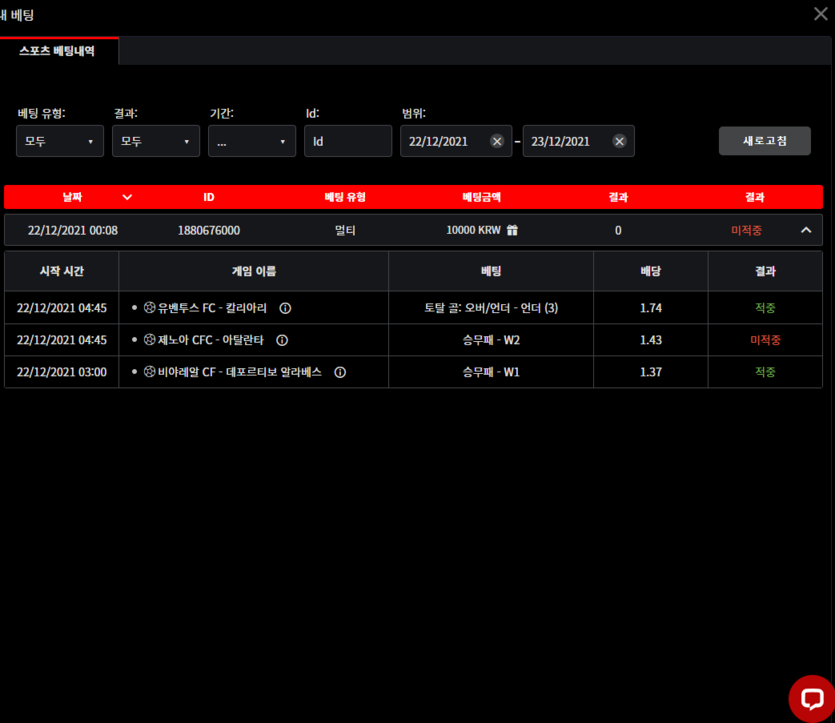Click 적중 result in 유벤투스 FC row

point(765,308)
